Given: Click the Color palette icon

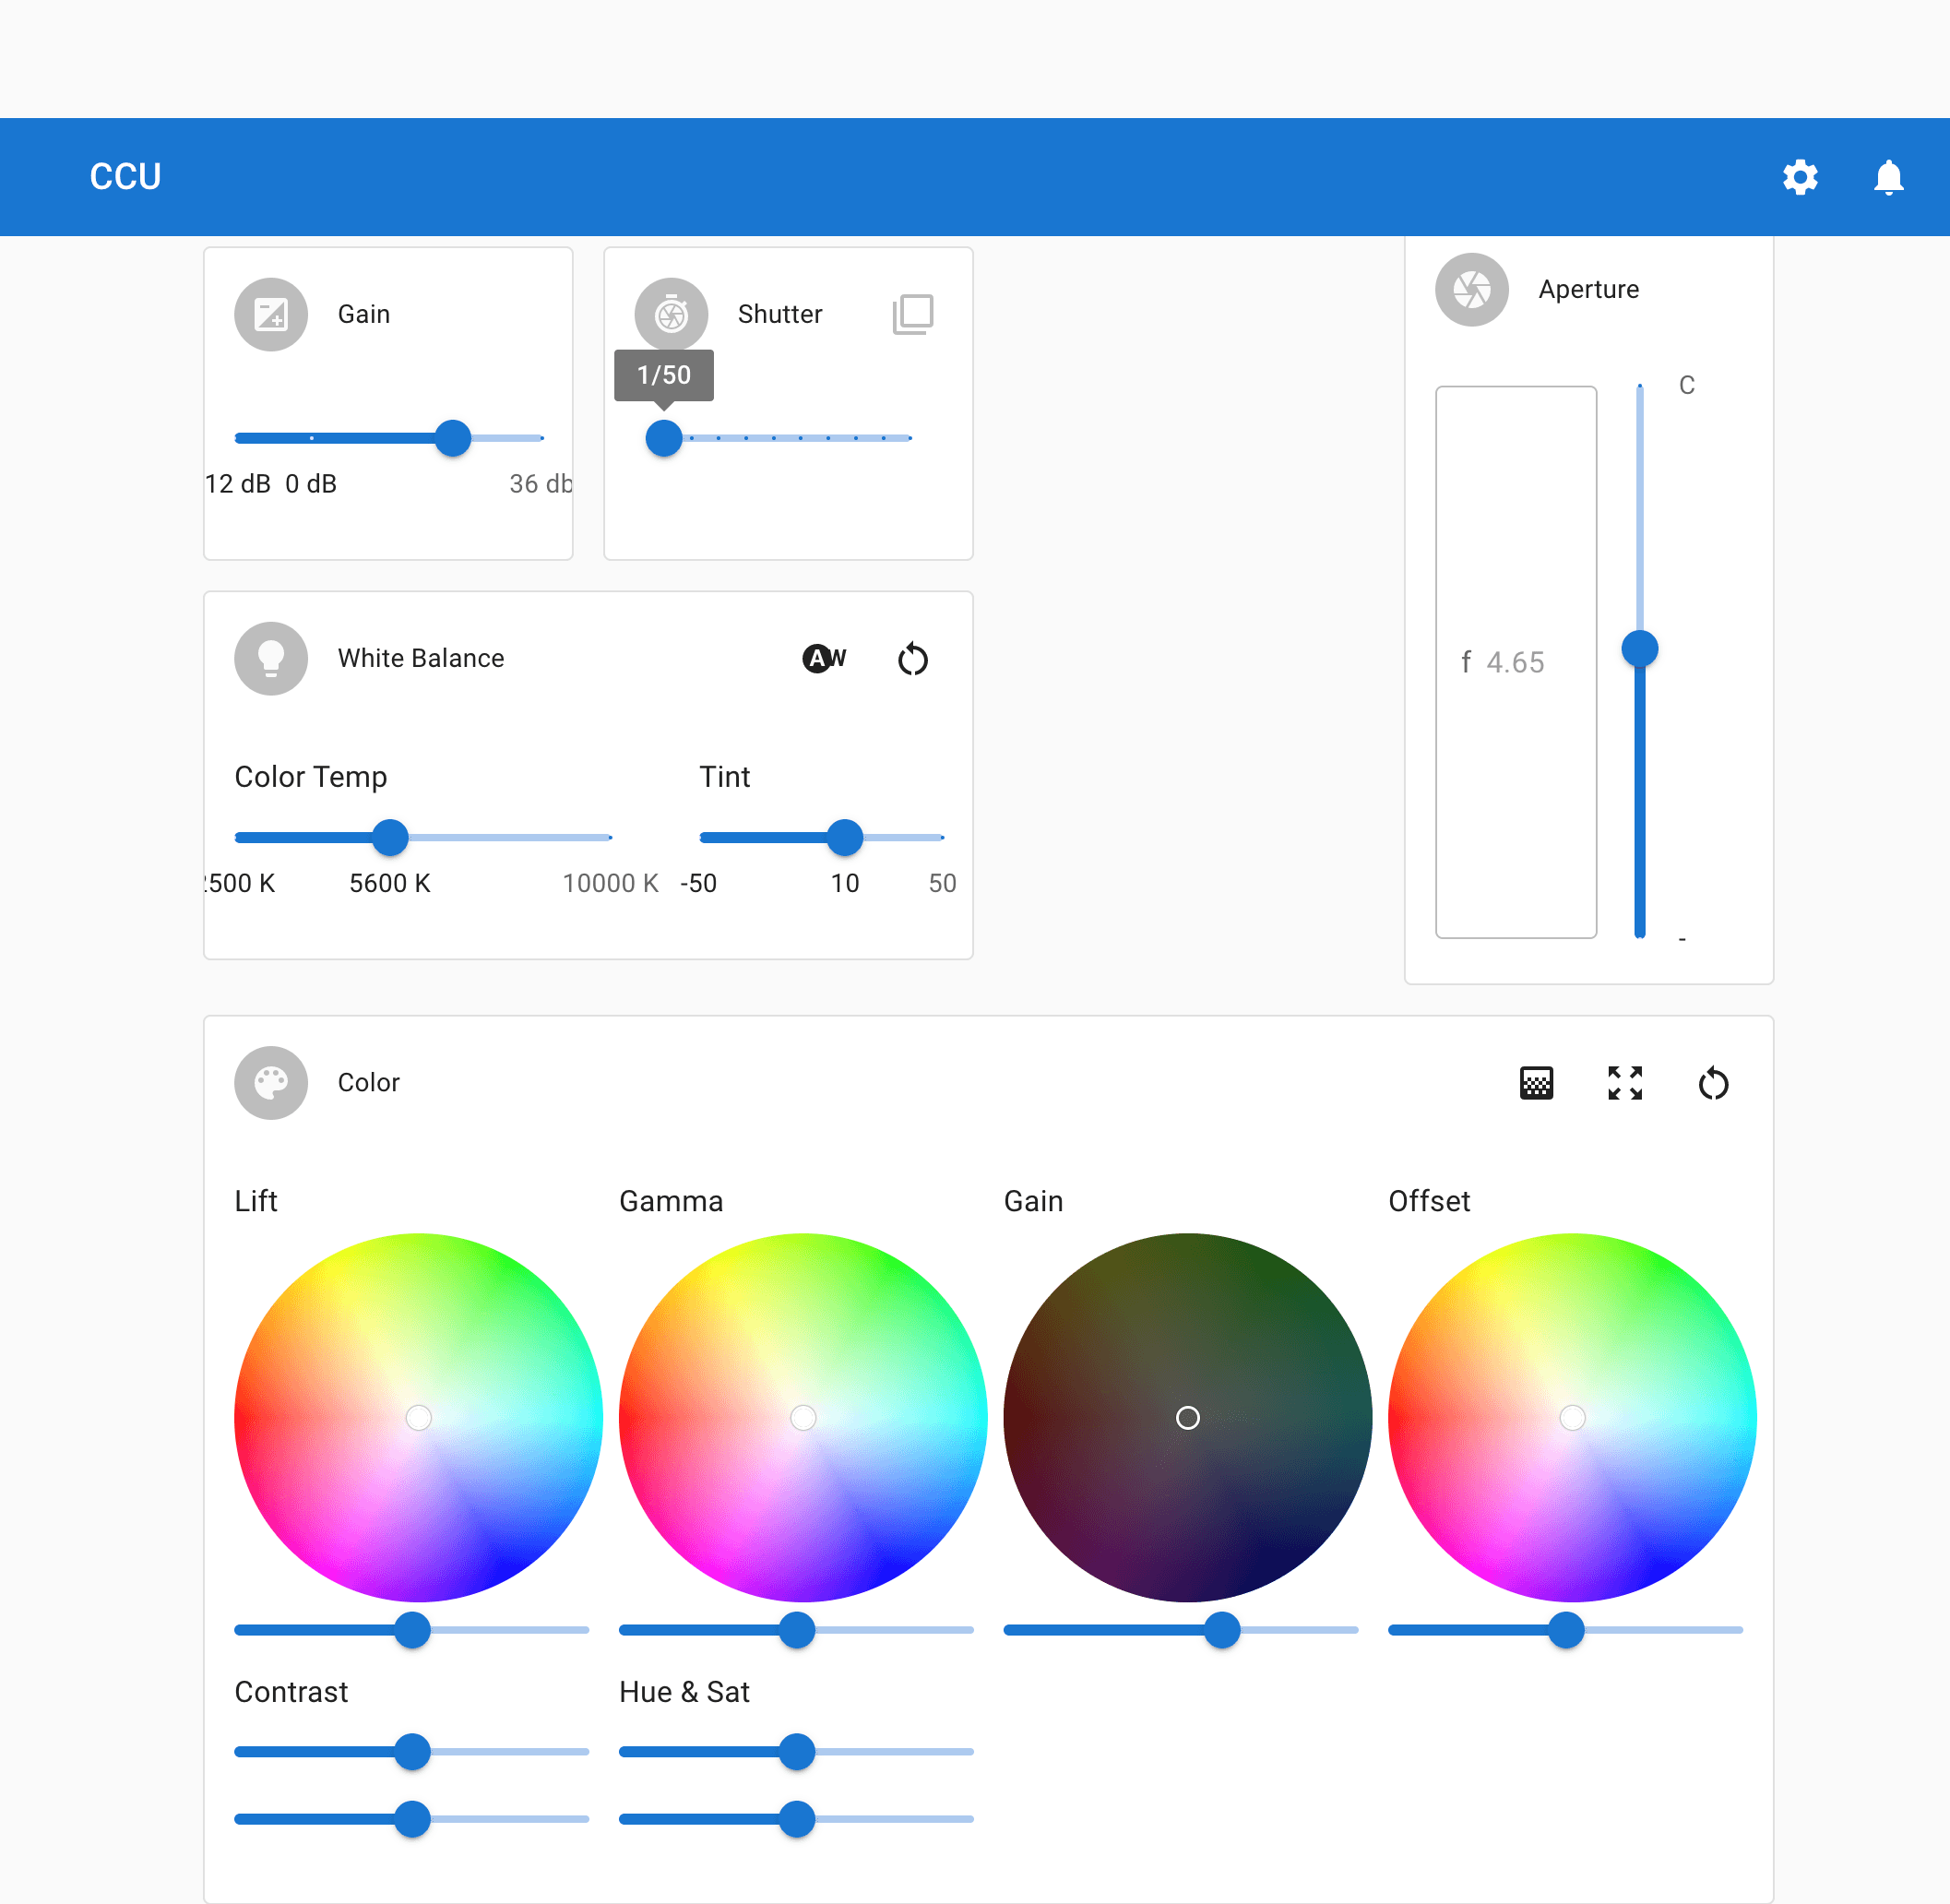Looking at the screenshot, I should pyautogui.click(x=270, y=1082).
